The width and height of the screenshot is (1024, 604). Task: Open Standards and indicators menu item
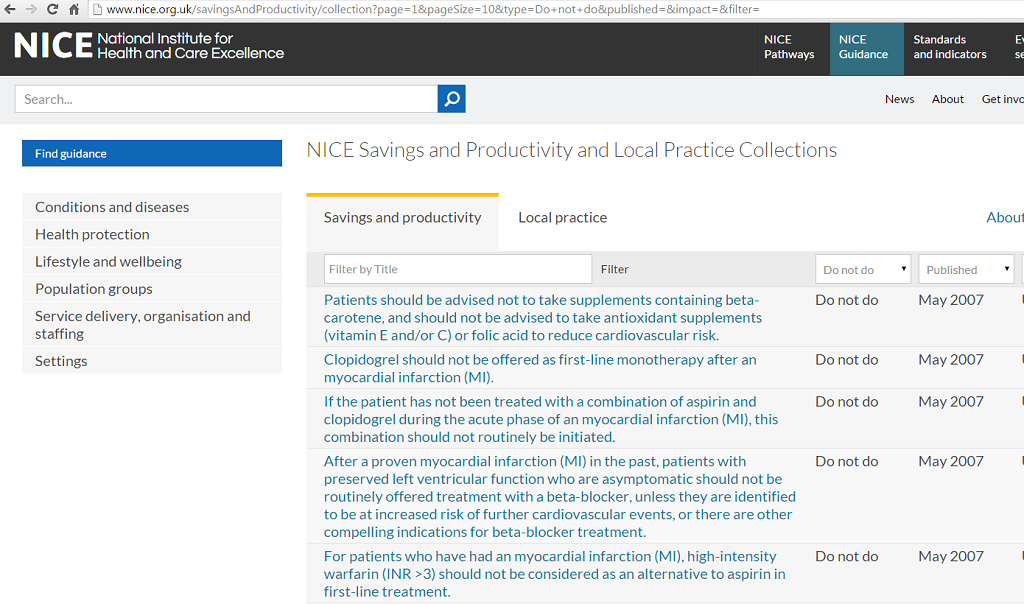point(950,47)
